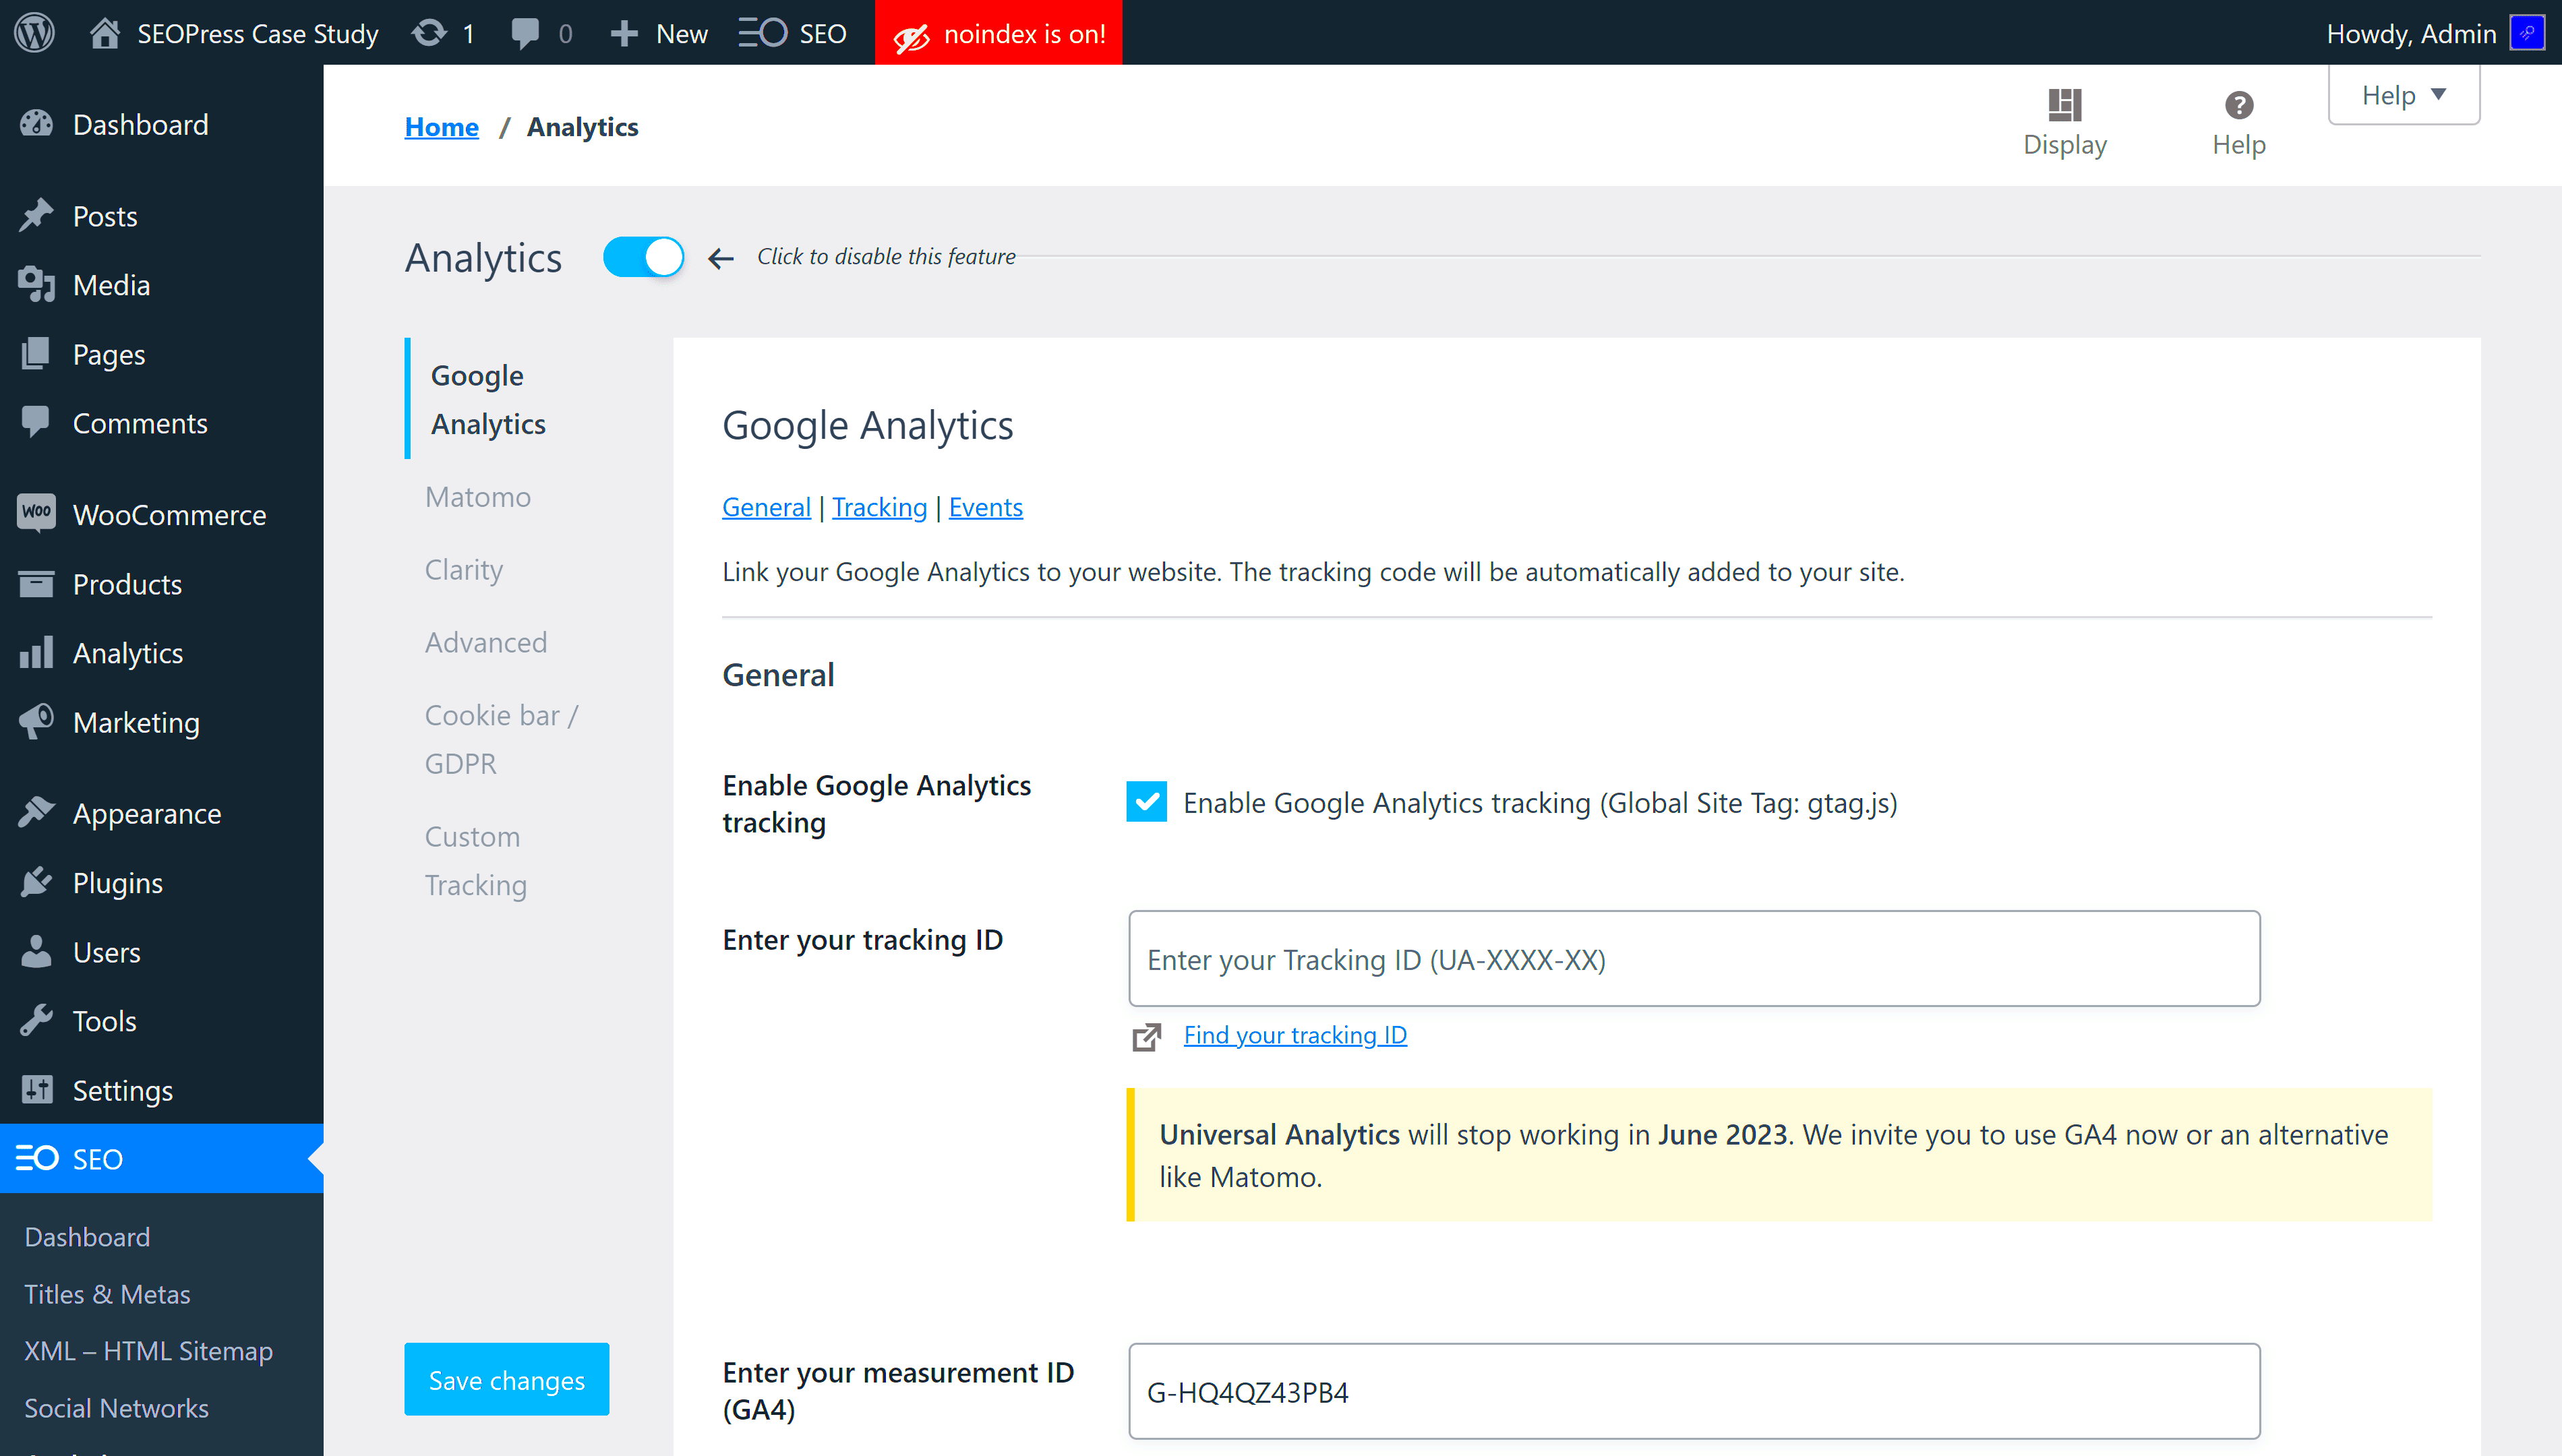Click the Pages icon in sidebar
This screenshot has width=2562, height=1456.
pyautogui.click(x=36, y=354)
